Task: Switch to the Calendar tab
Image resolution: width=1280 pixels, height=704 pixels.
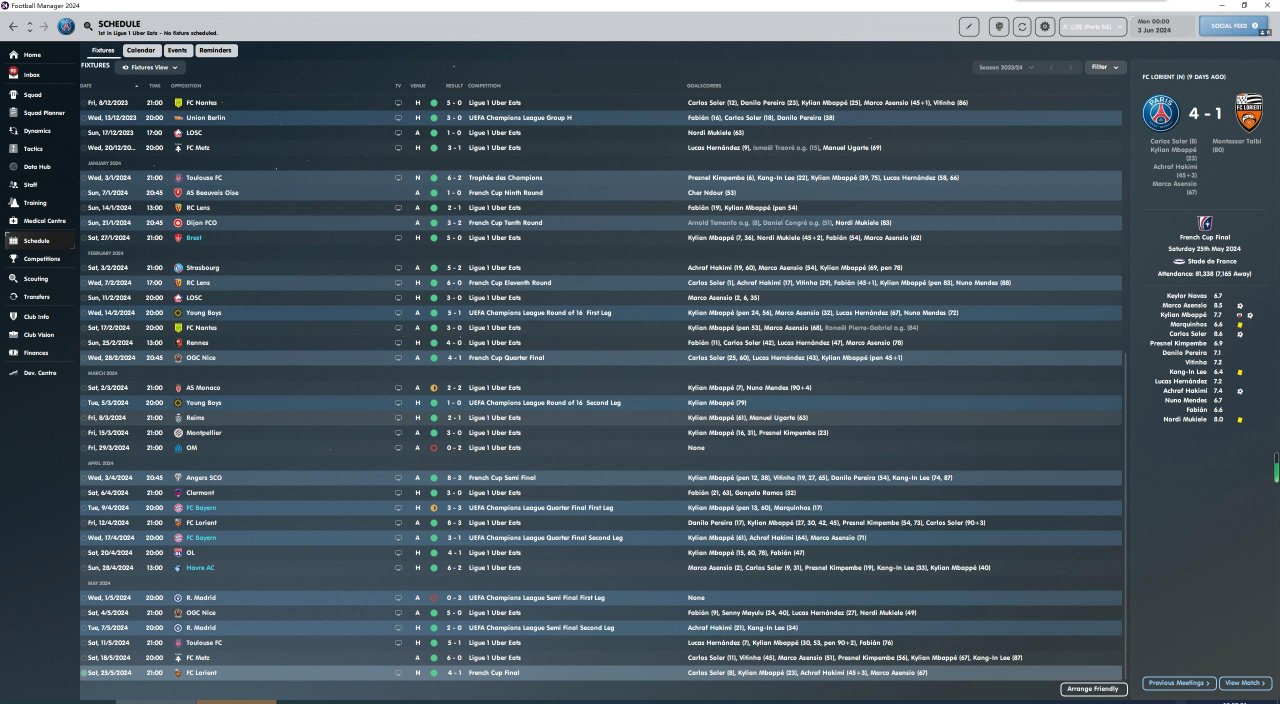Action: click(x=140, y=50)
